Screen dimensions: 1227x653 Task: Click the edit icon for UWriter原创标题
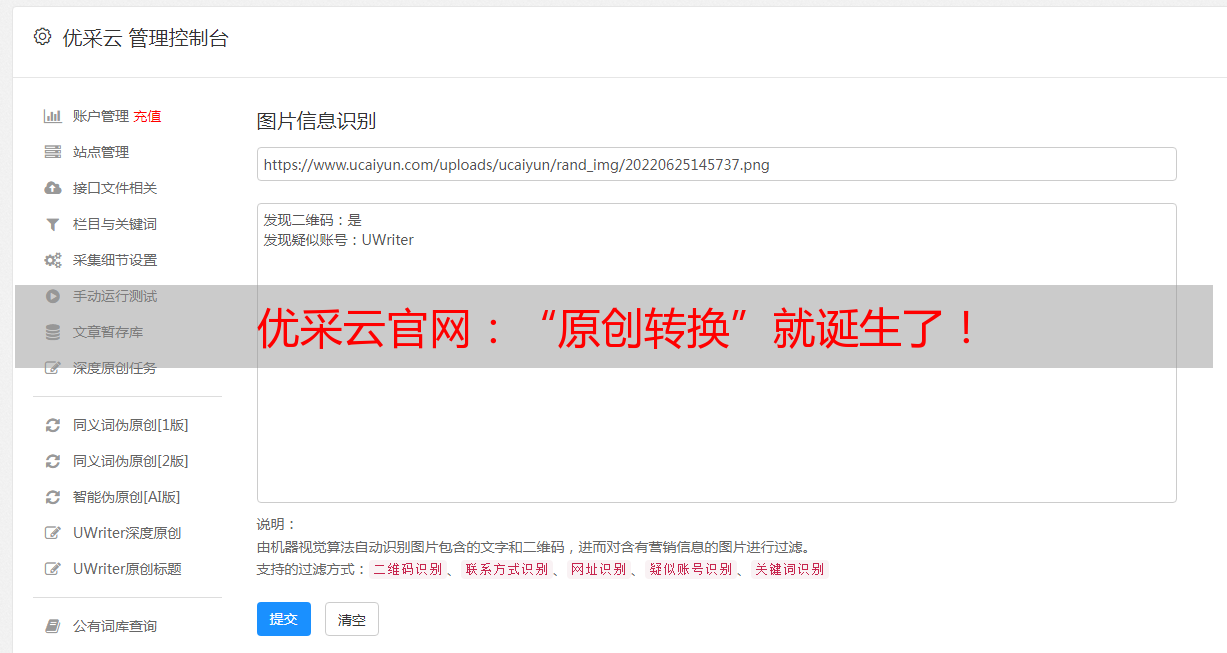53,569
